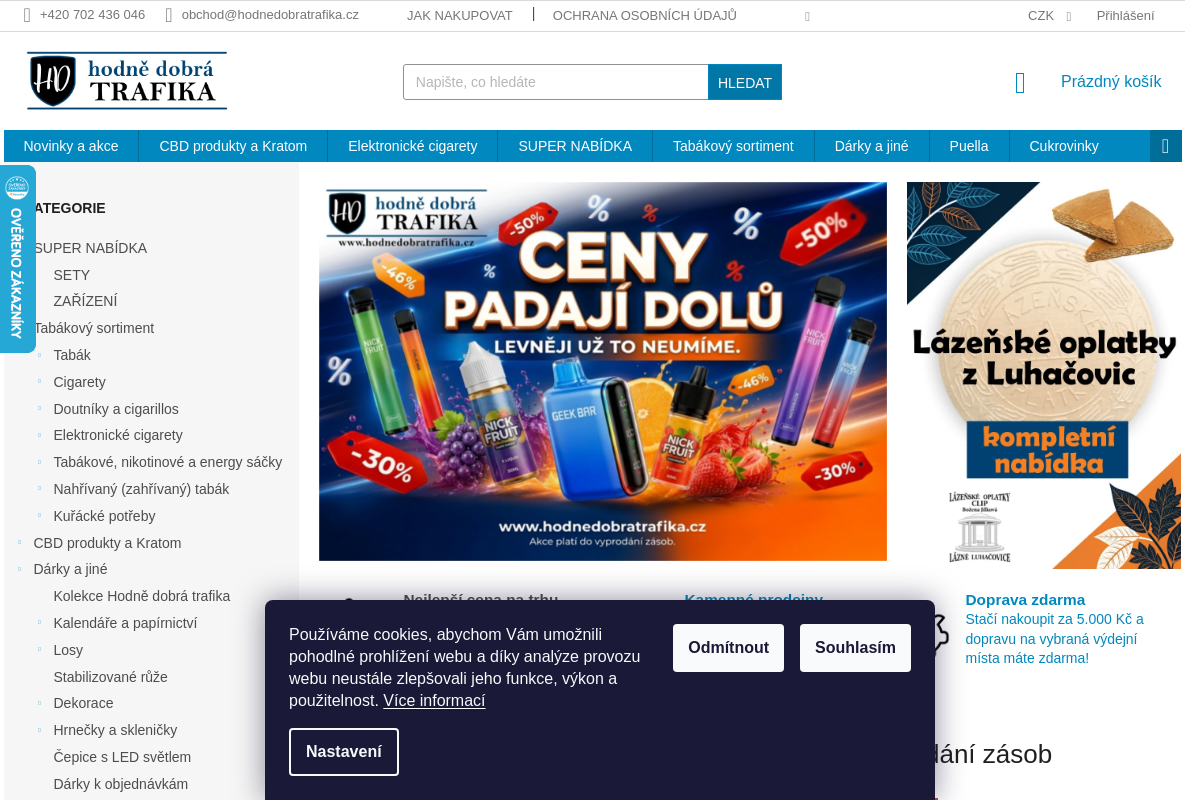Open the SUPER NABÍDKA navigation menu

click(575, 146)
